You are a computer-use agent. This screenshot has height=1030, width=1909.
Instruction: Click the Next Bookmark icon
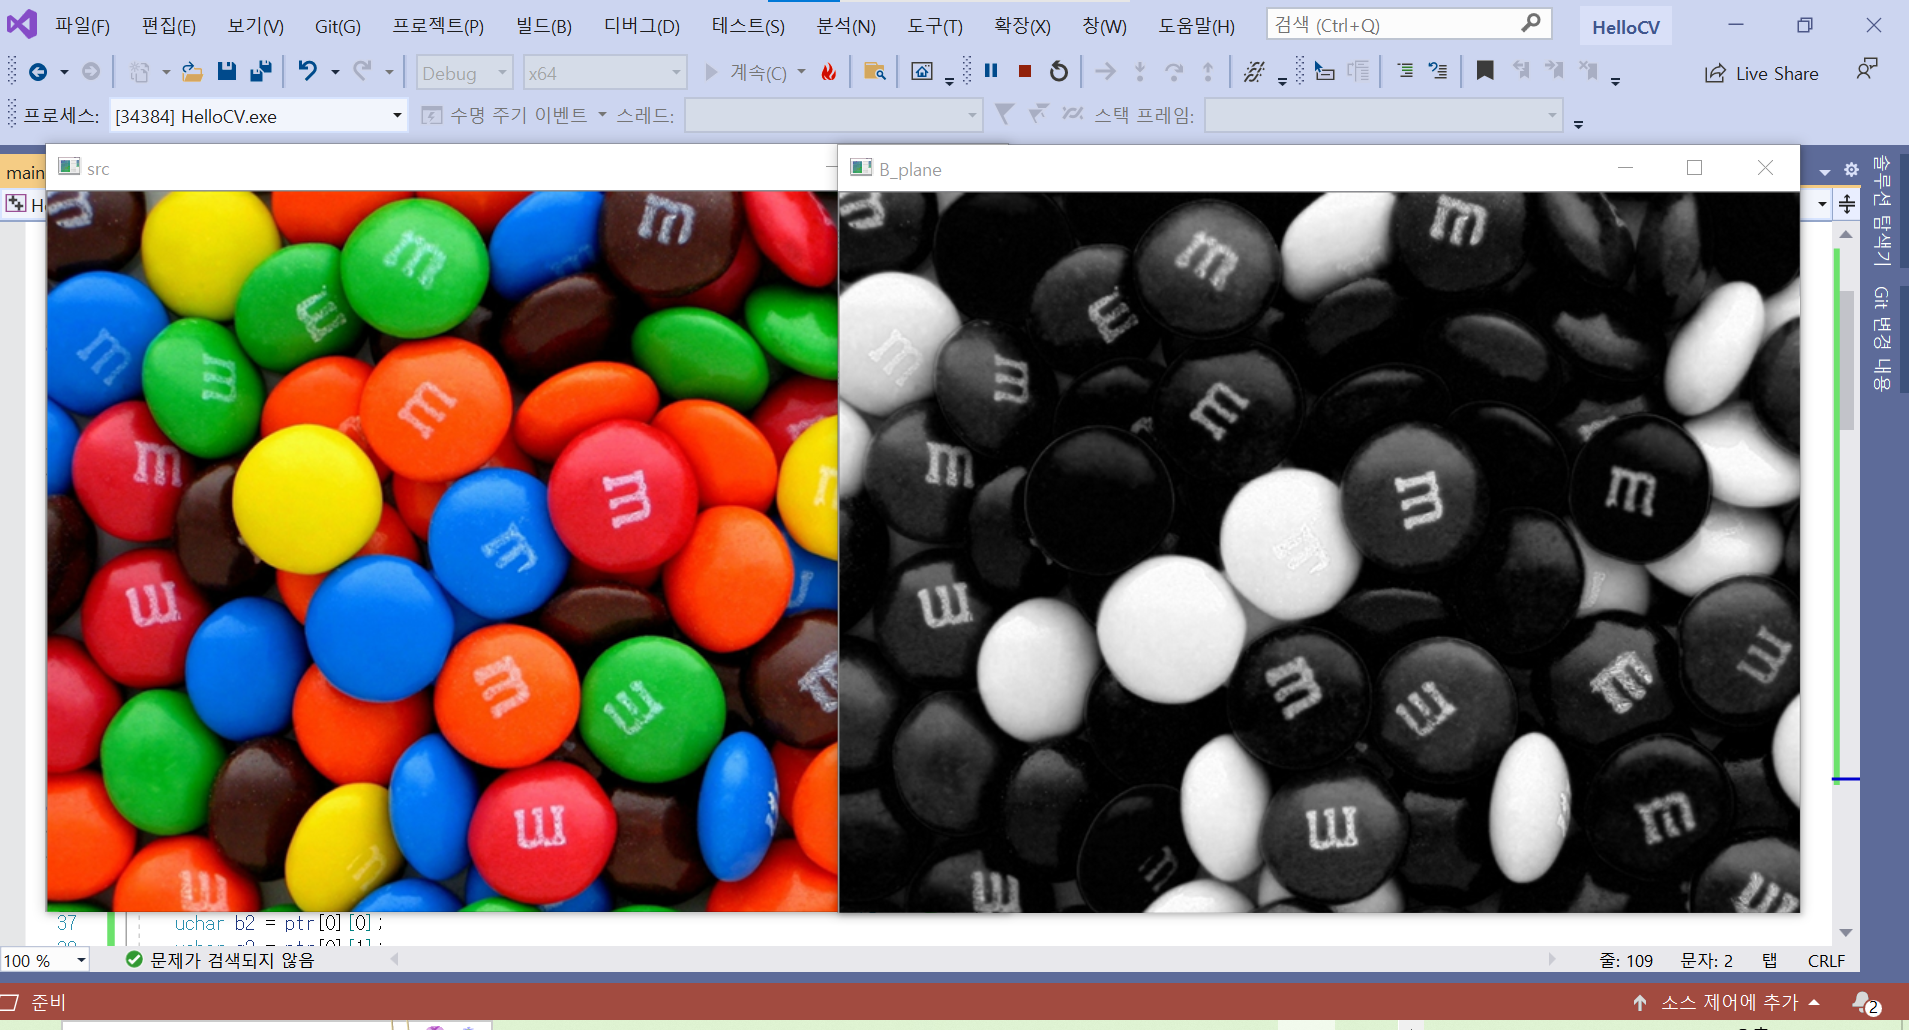1554,71
